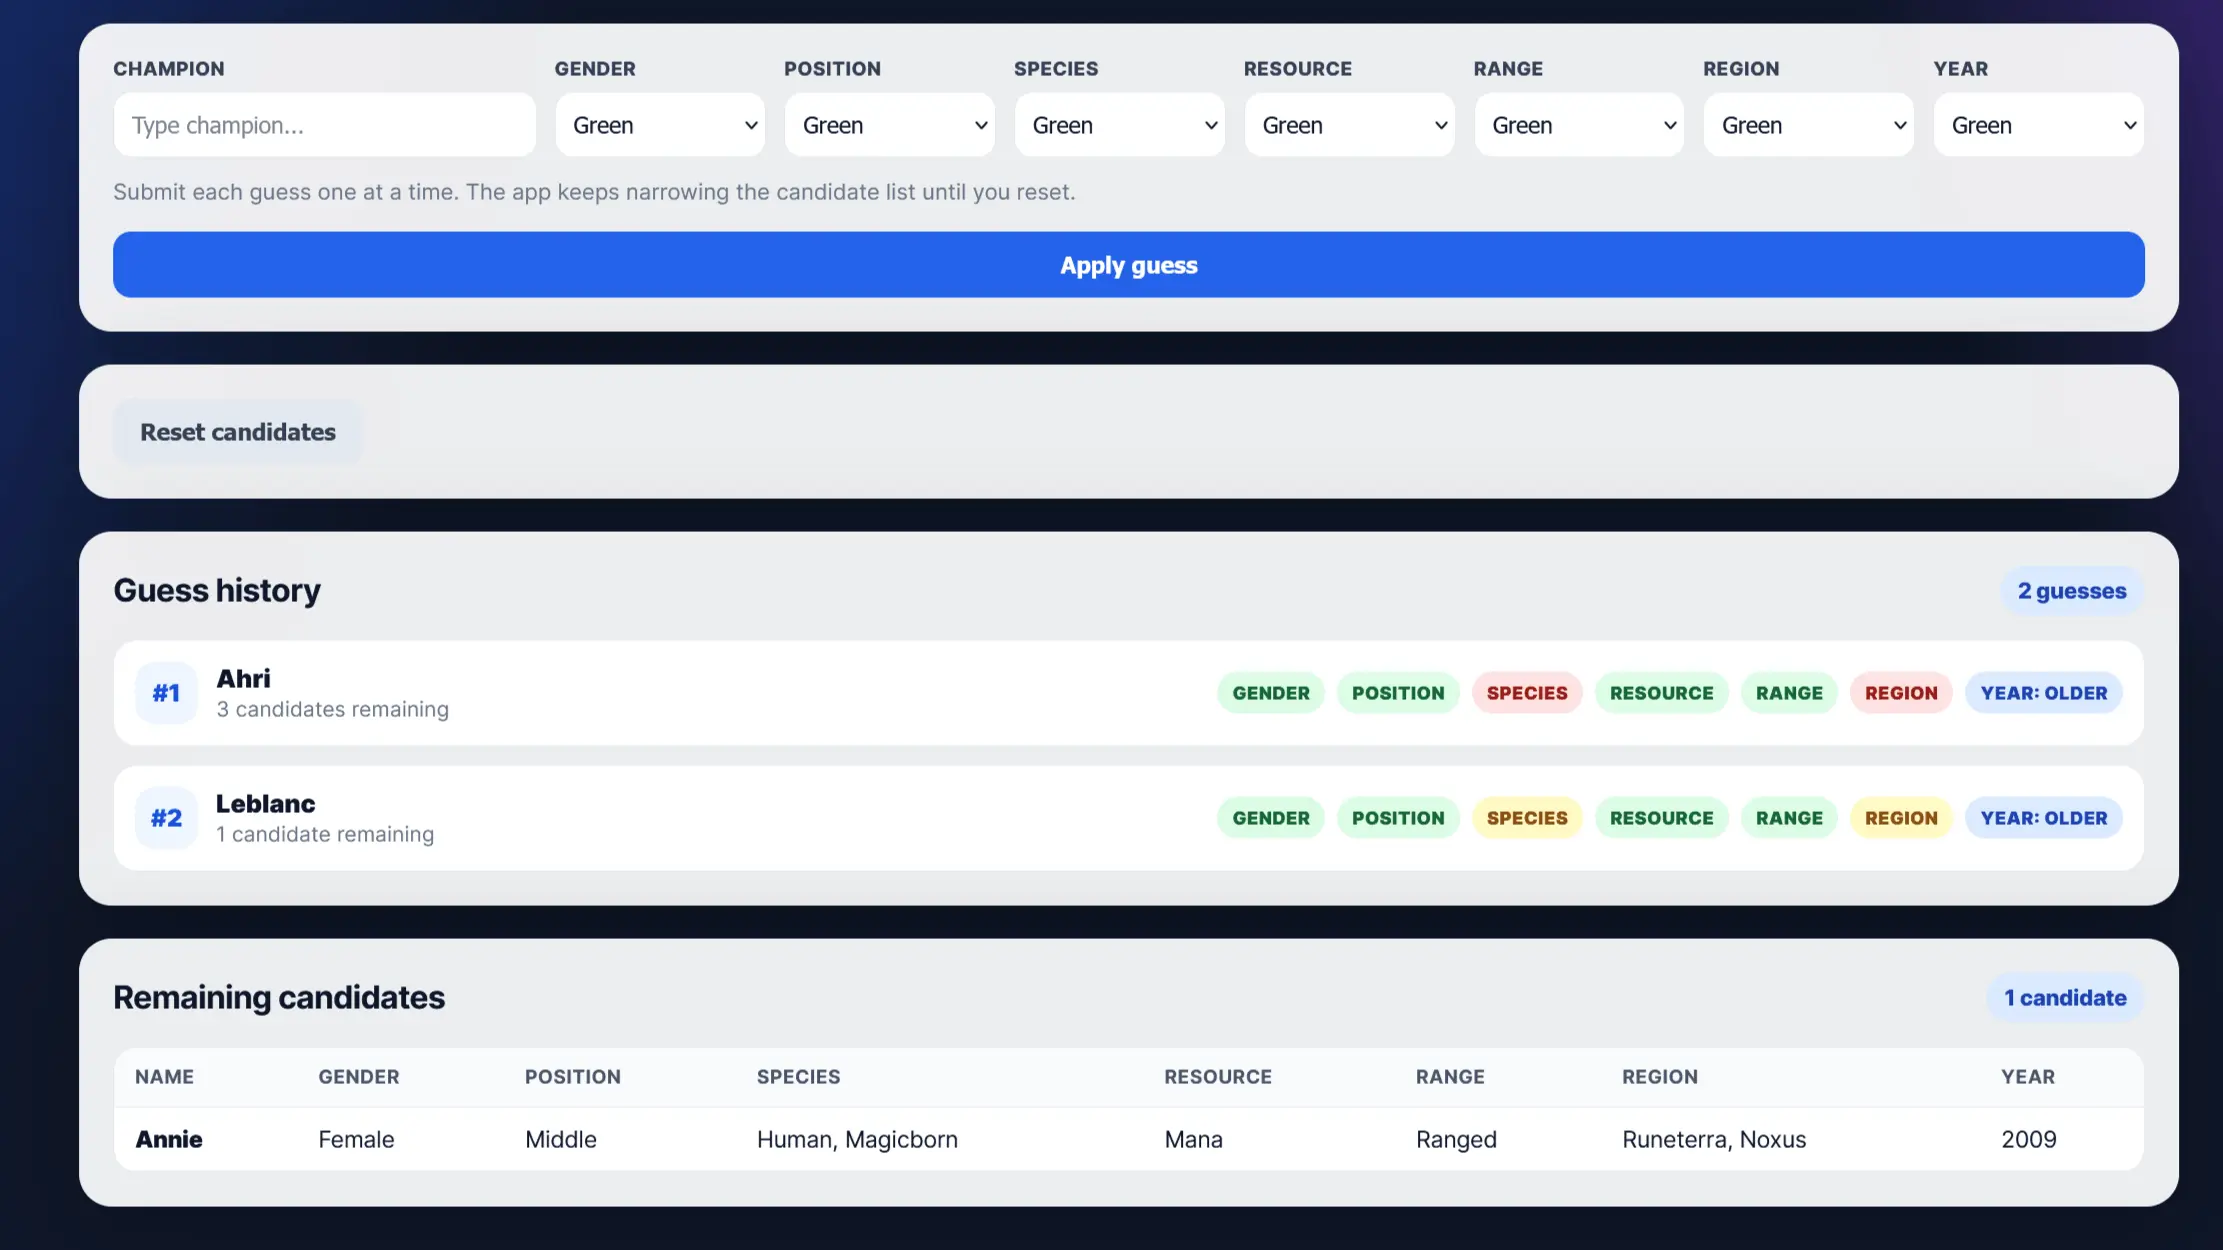Open the Year feedback dropdown
Viewport: 2223px width, 1250px height.
[x=2039, y=125]
